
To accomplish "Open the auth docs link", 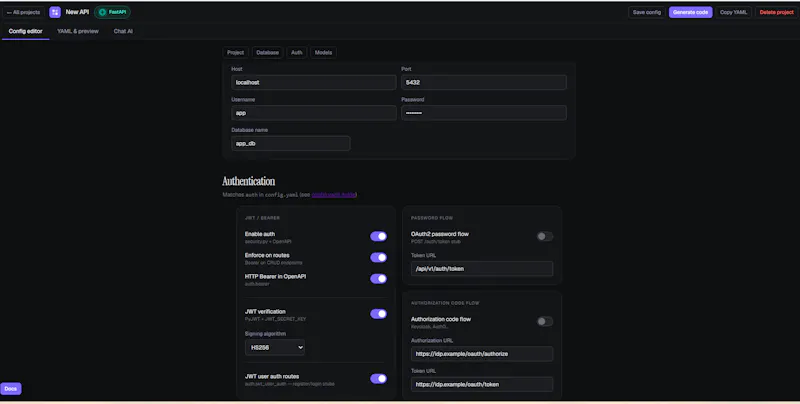I will (334, 194).
